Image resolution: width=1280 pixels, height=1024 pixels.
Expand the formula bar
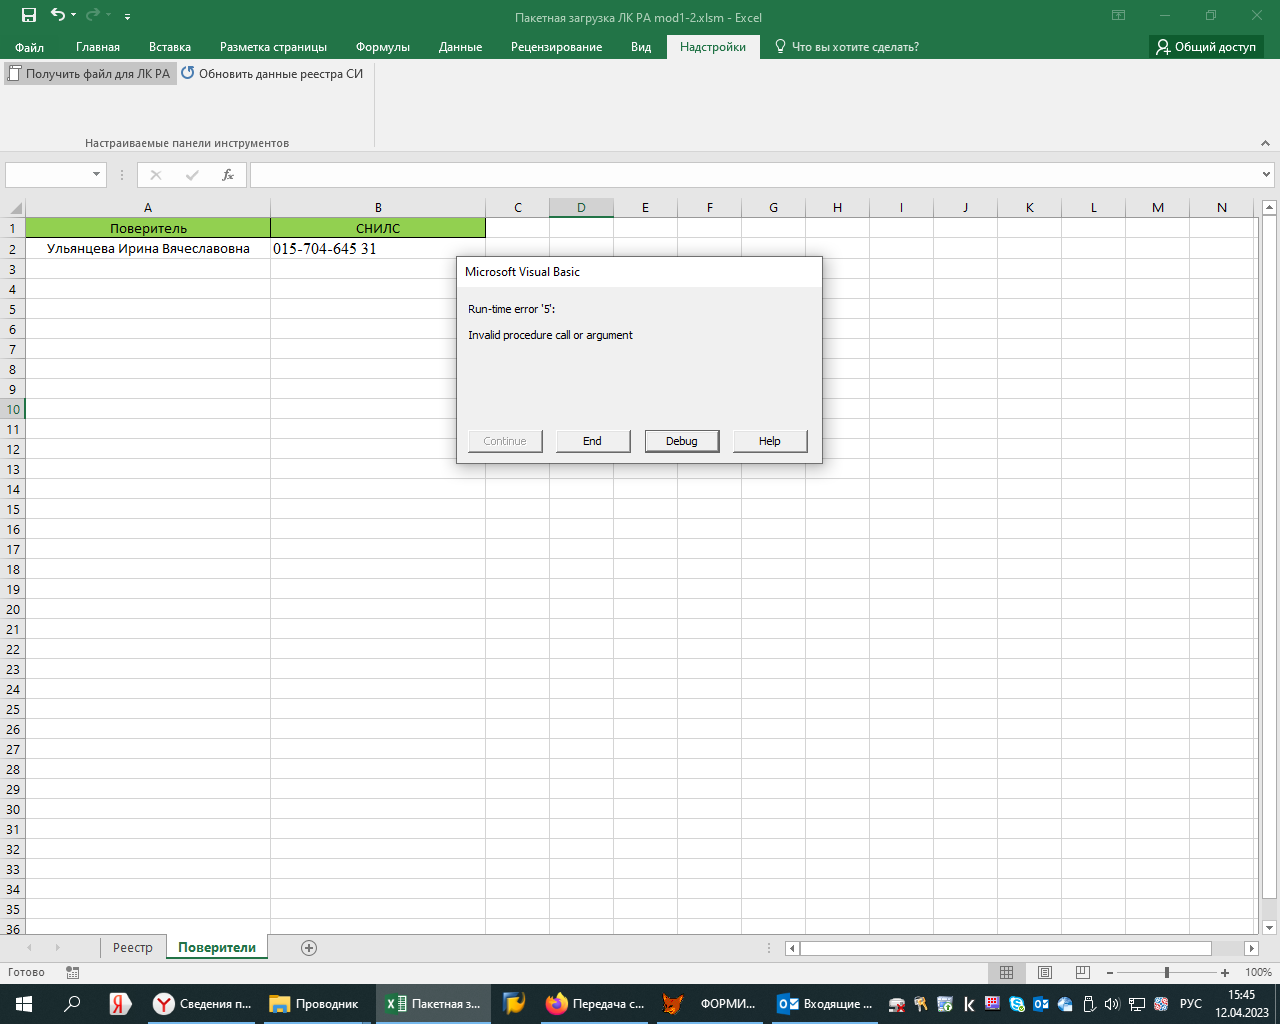coord(1267,175)
